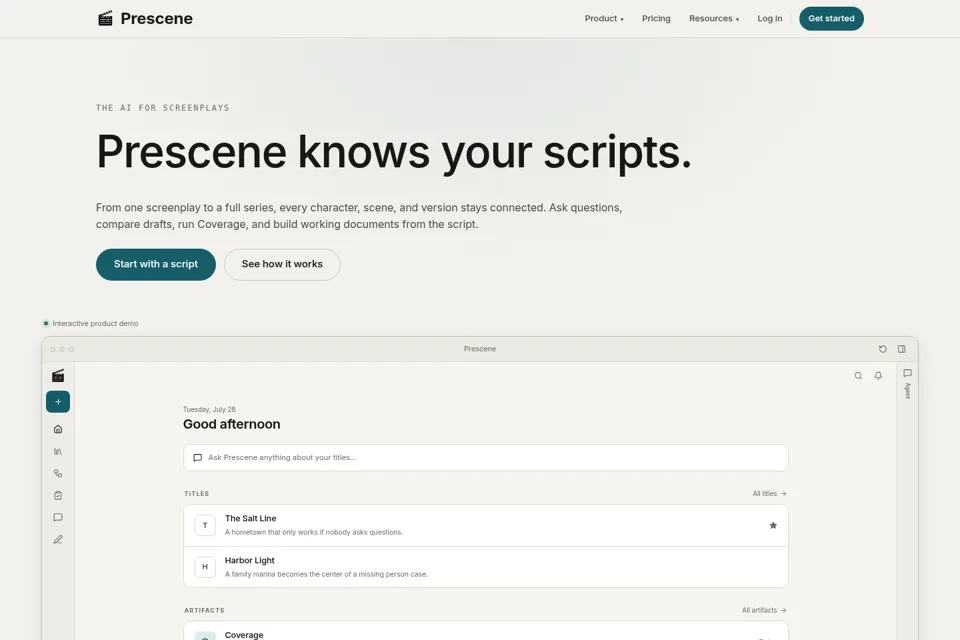Click the T avatar of The Salt Line

coord(205,525)
